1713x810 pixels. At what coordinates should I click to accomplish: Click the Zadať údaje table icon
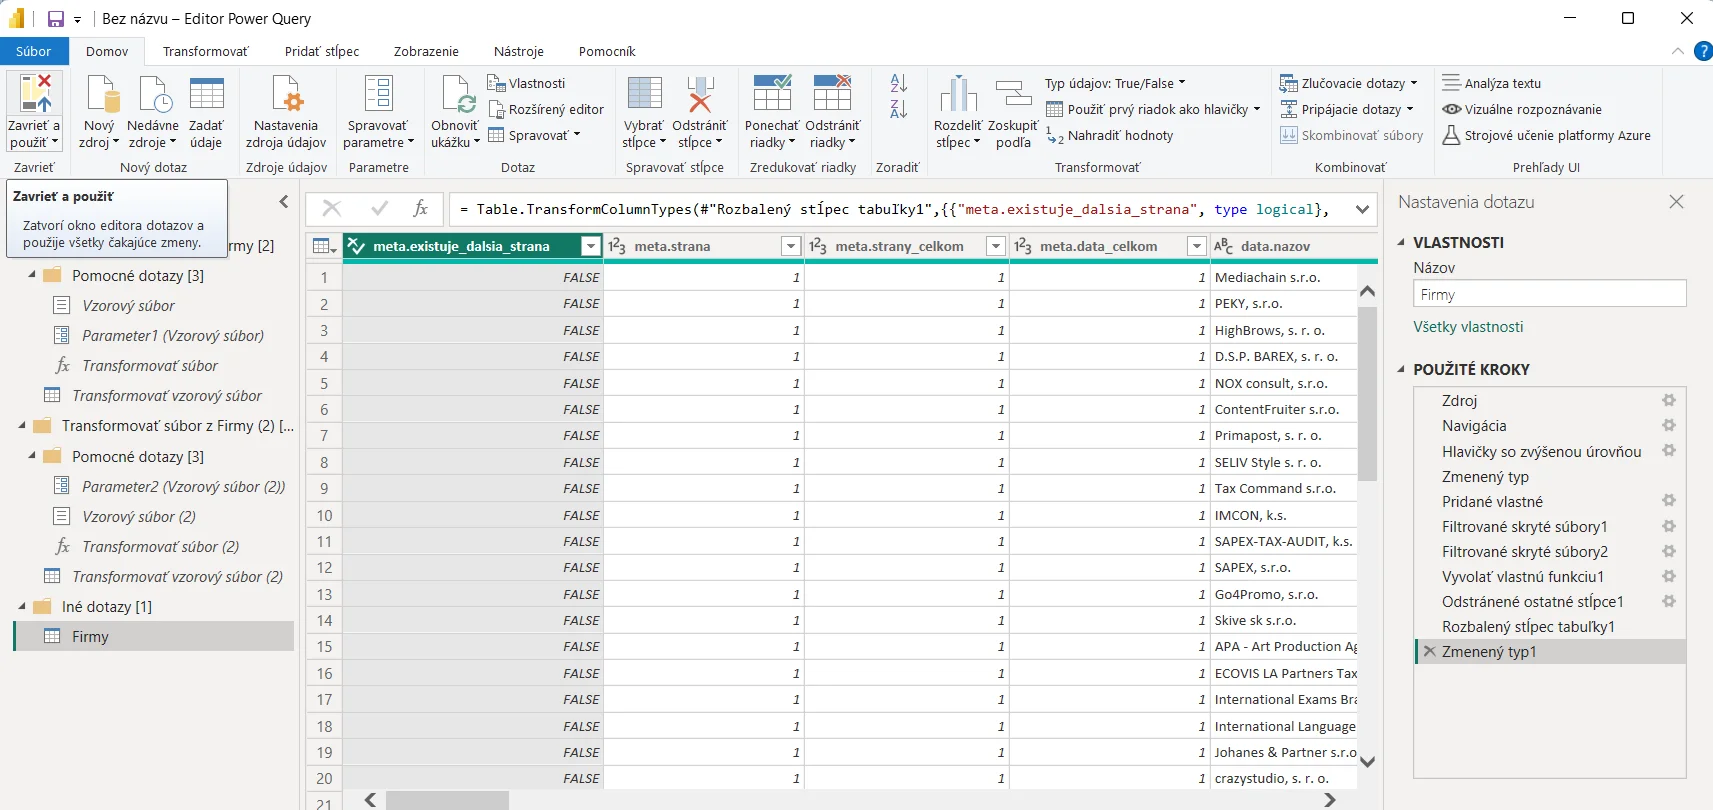pos(206,94)
